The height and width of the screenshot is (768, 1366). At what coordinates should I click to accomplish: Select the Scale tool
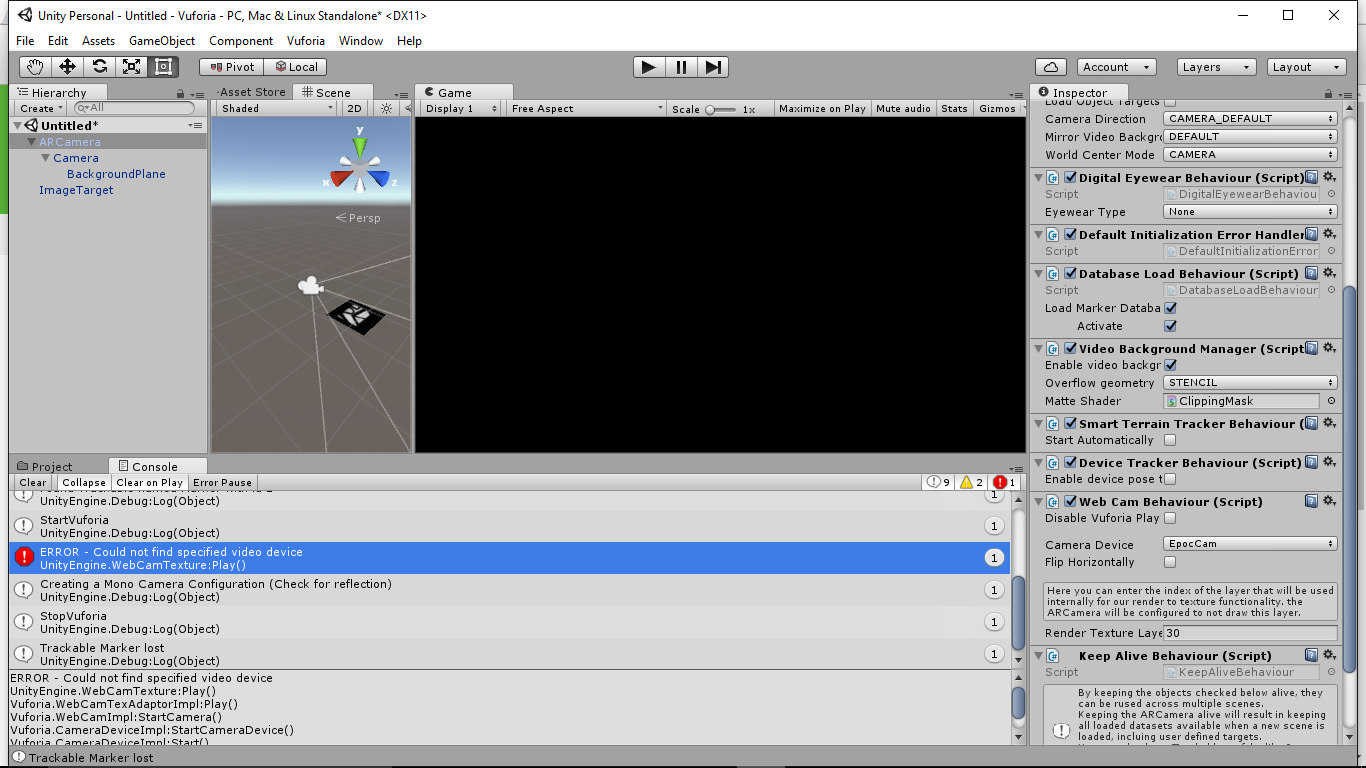pos(131,67)
